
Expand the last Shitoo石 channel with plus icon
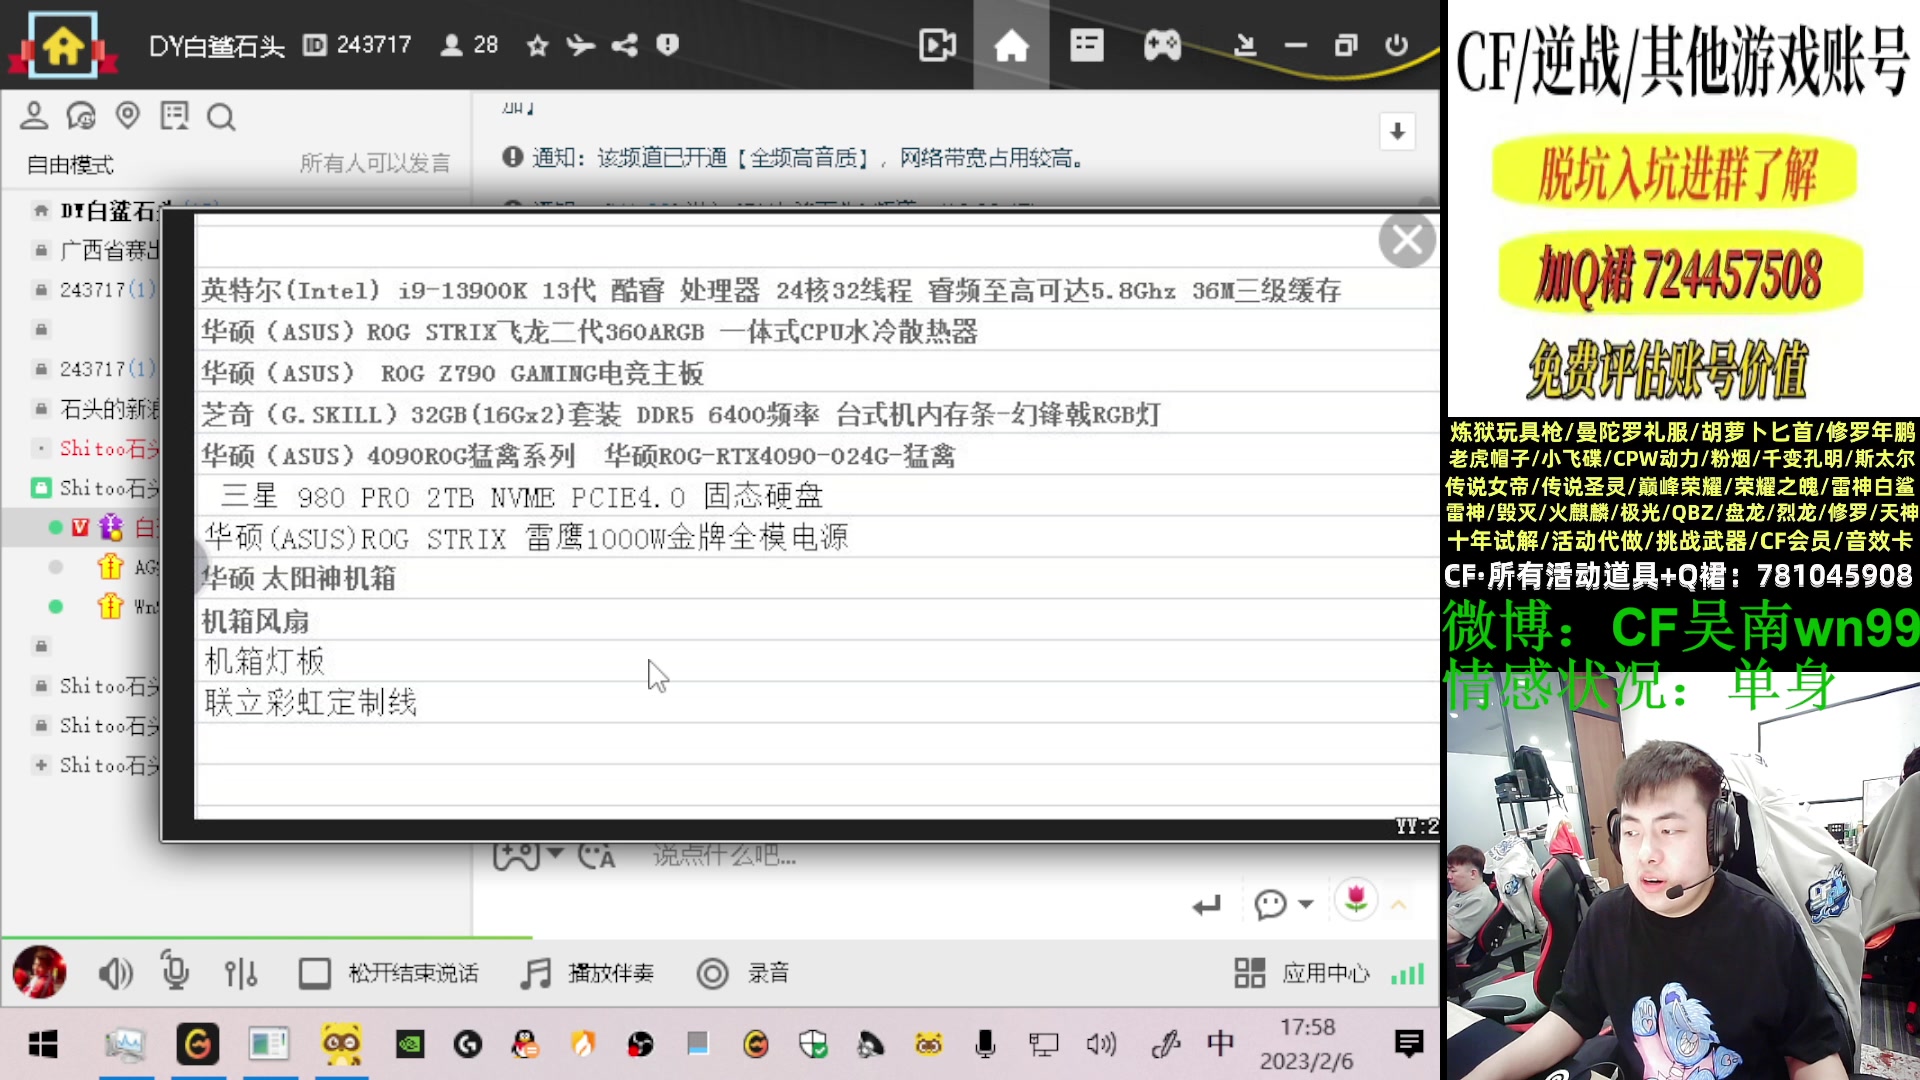click(x=41, y=765)
